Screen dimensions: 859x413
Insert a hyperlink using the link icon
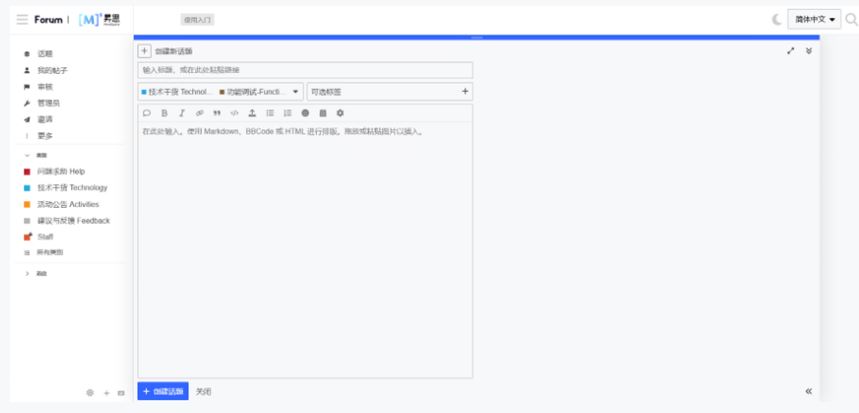[x=199, y=113]
